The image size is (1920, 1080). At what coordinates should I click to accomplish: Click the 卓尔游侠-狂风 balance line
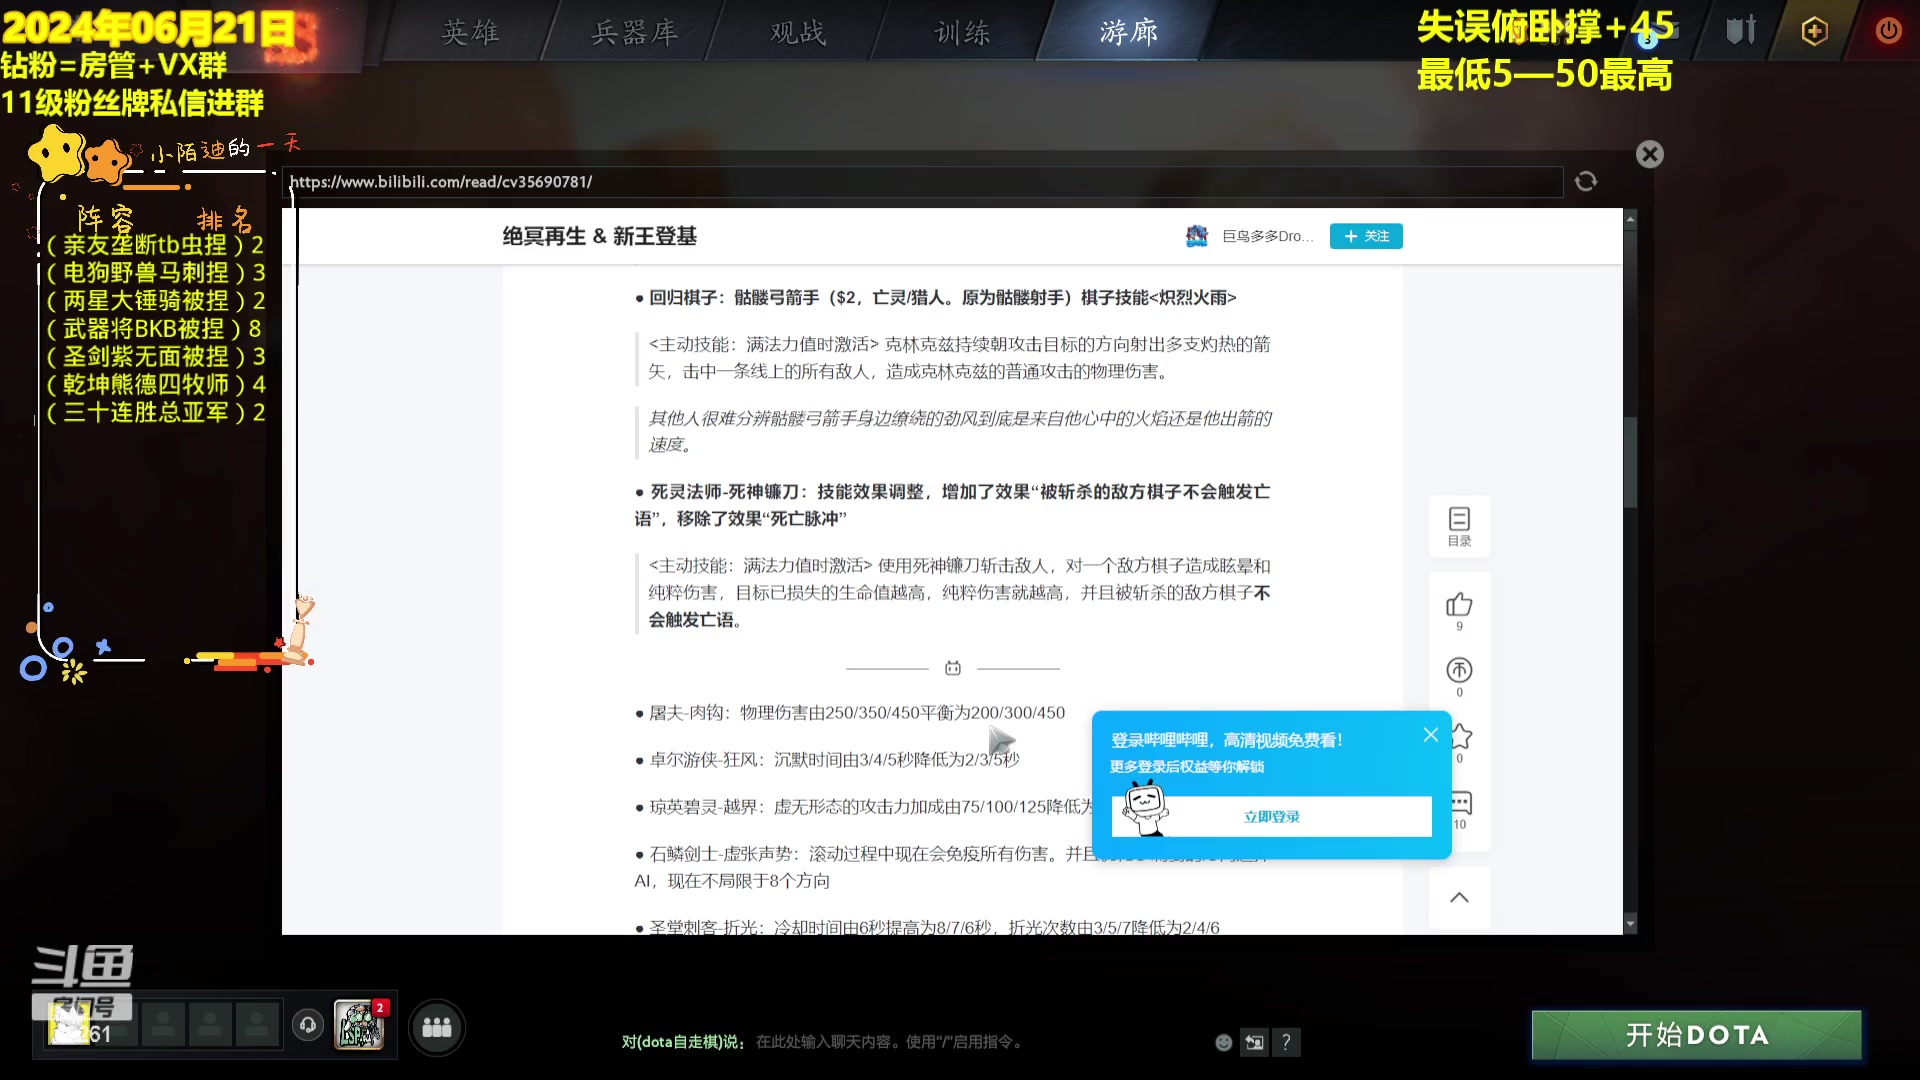(x=834, y=760)
